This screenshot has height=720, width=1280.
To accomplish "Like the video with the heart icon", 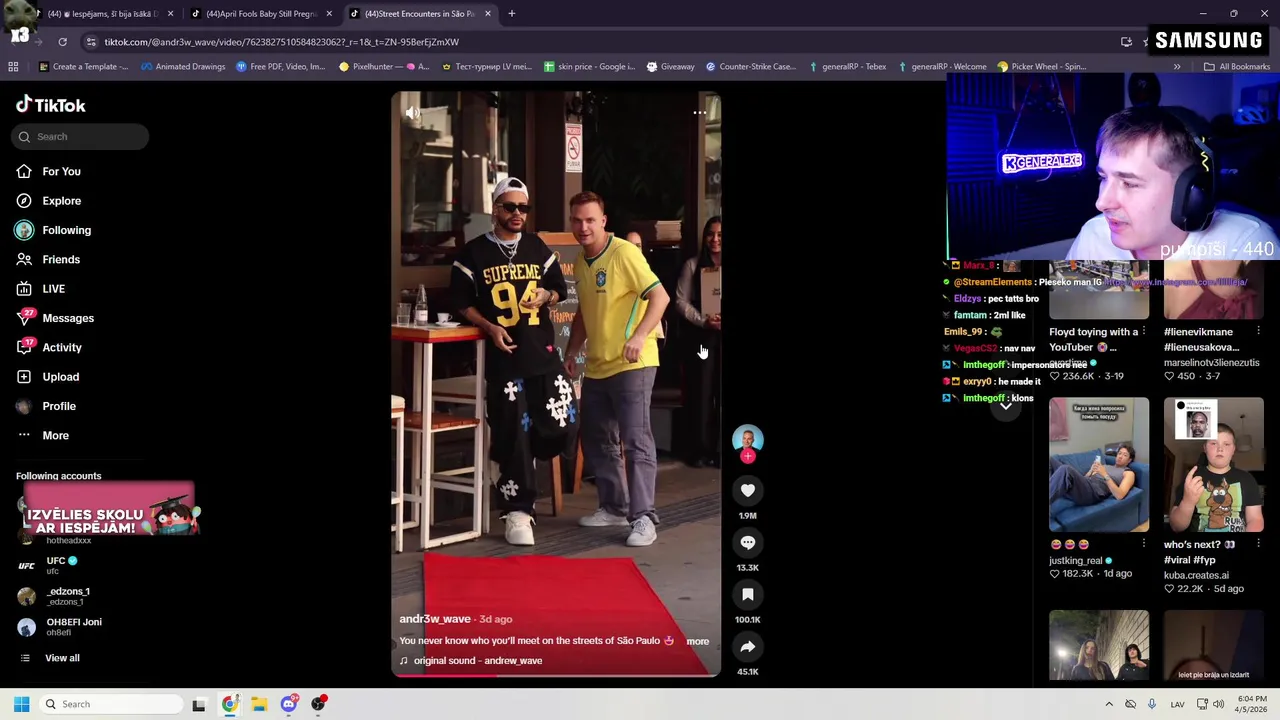I will [747, 490].
